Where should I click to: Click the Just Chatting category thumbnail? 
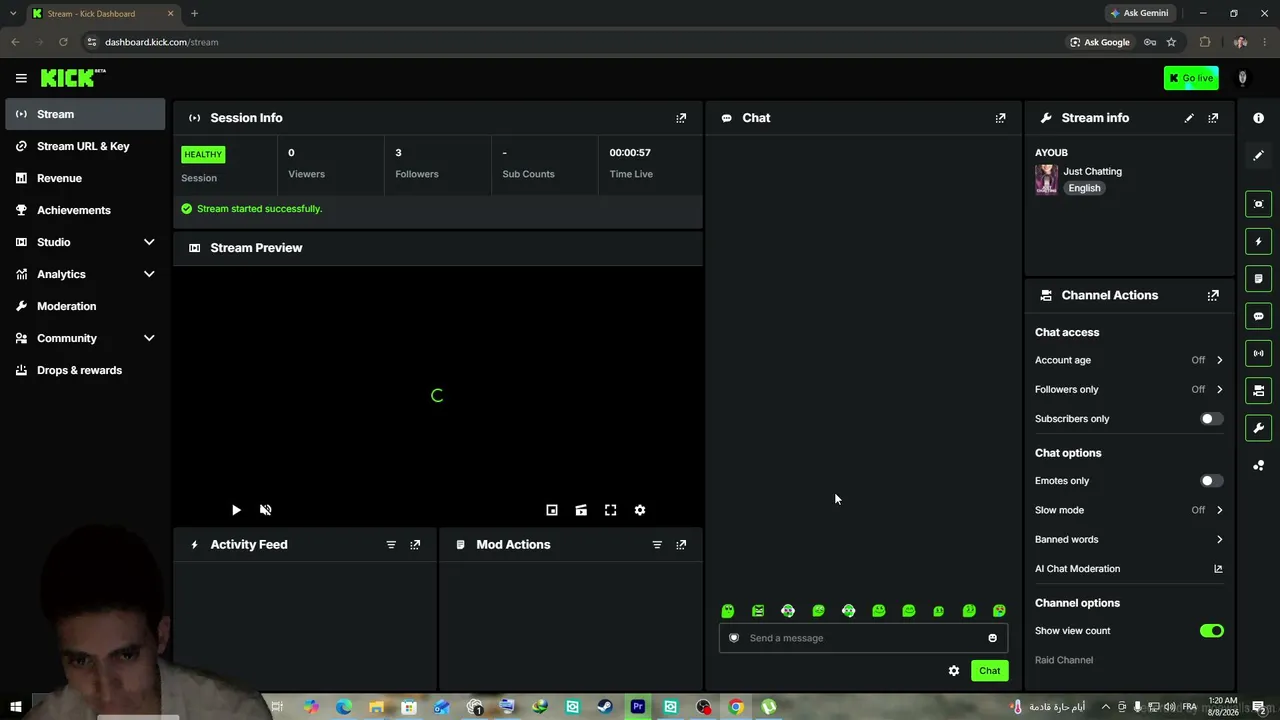(x=1046, y=179)
